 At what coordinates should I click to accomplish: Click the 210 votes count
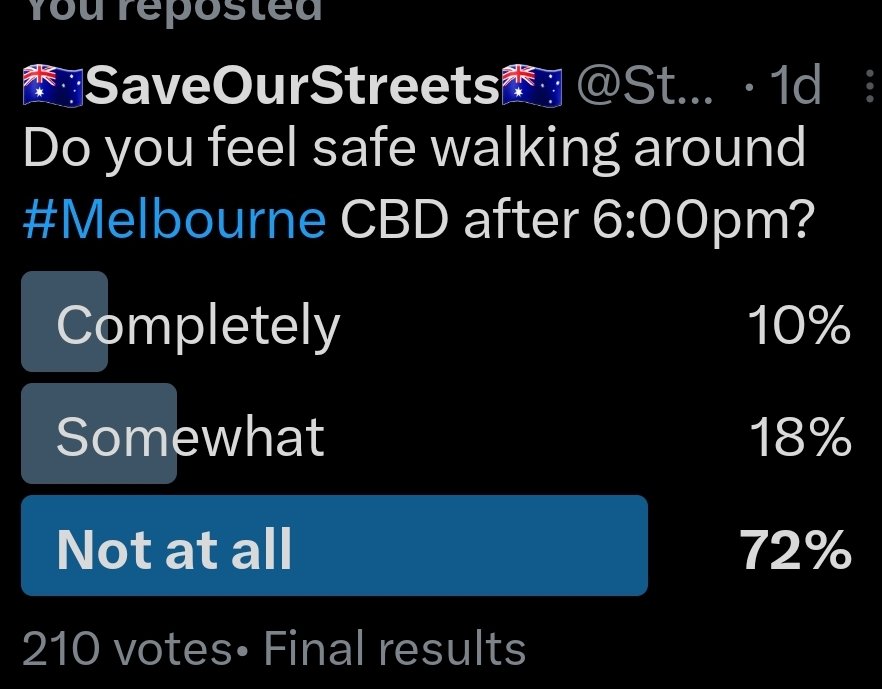click(126, 649)
